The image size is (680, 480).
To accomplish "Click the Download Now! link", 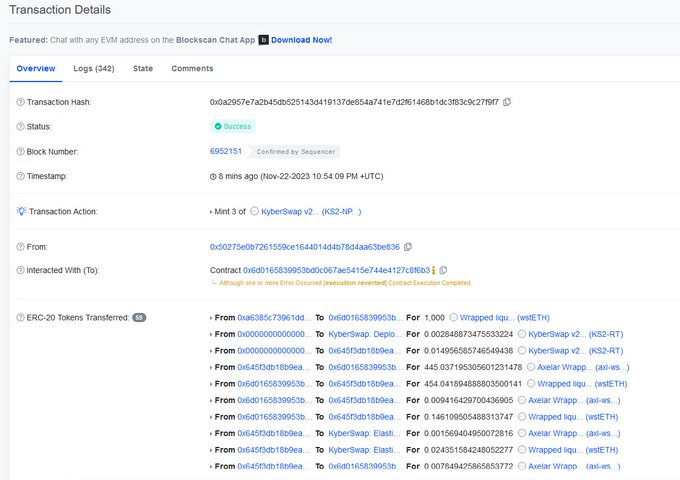I will 301,40.
